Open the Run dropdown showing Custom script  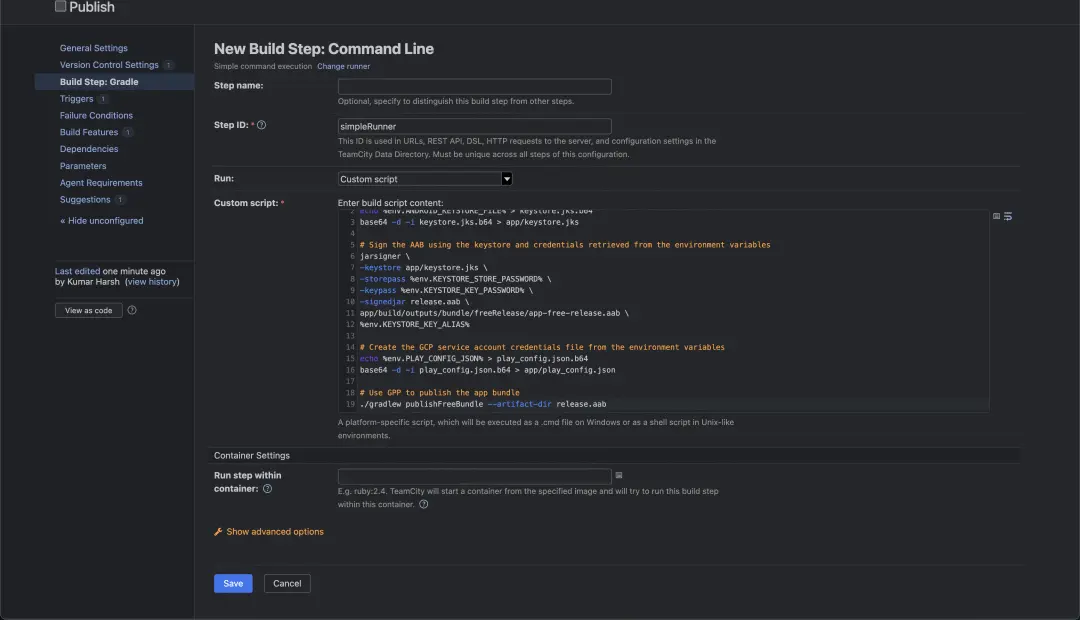click(425, 179)
